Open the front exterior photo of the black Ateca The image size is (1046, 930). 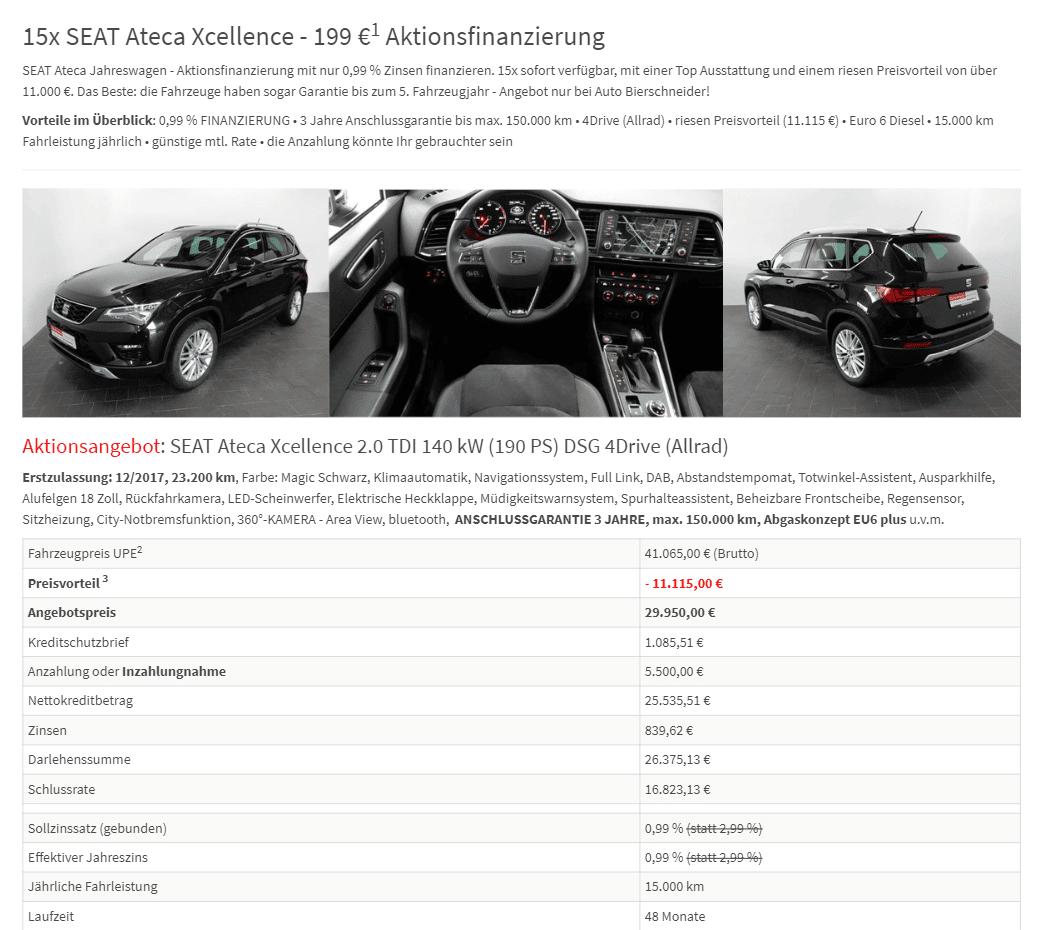(x=175, y=302)
